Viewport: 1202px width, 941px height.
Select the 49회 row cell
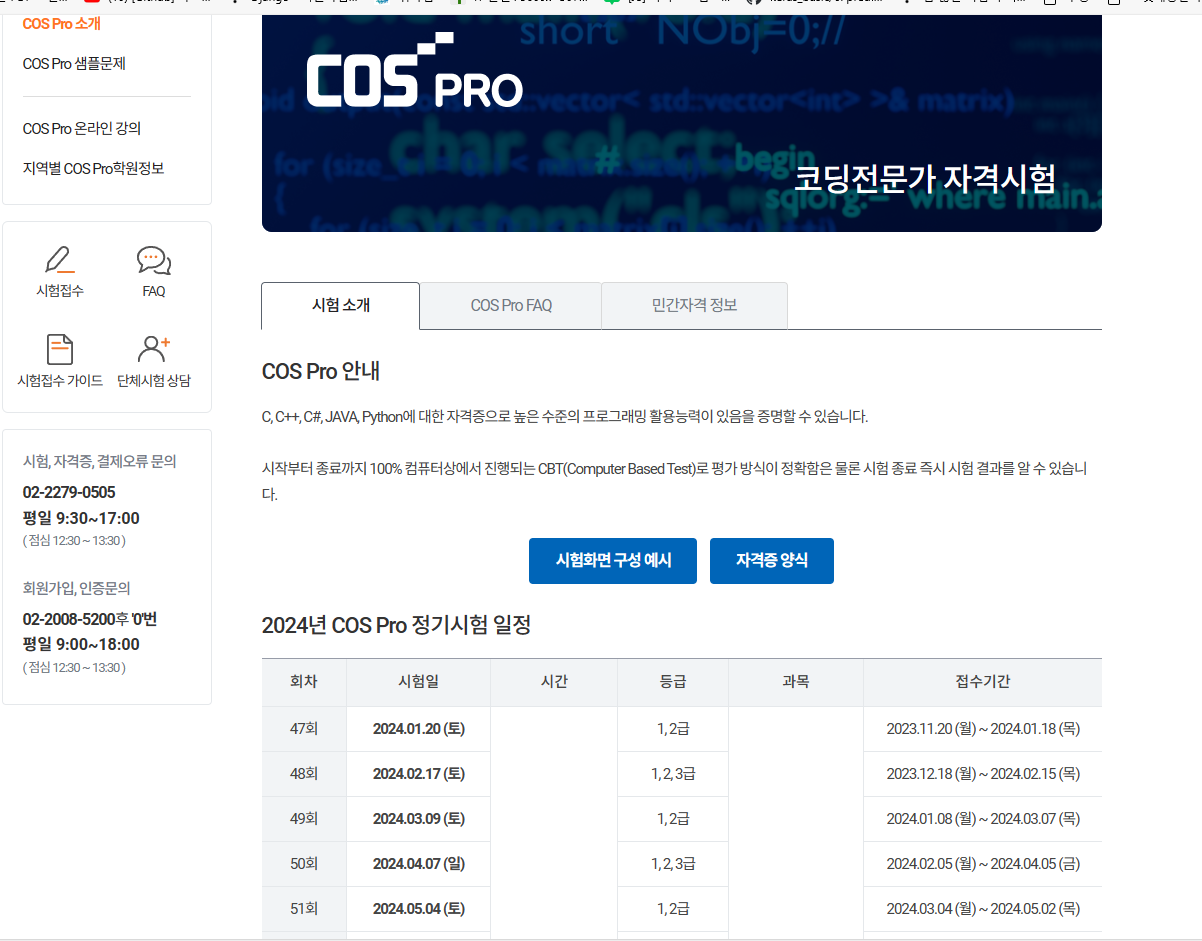[x=304, y=819]
